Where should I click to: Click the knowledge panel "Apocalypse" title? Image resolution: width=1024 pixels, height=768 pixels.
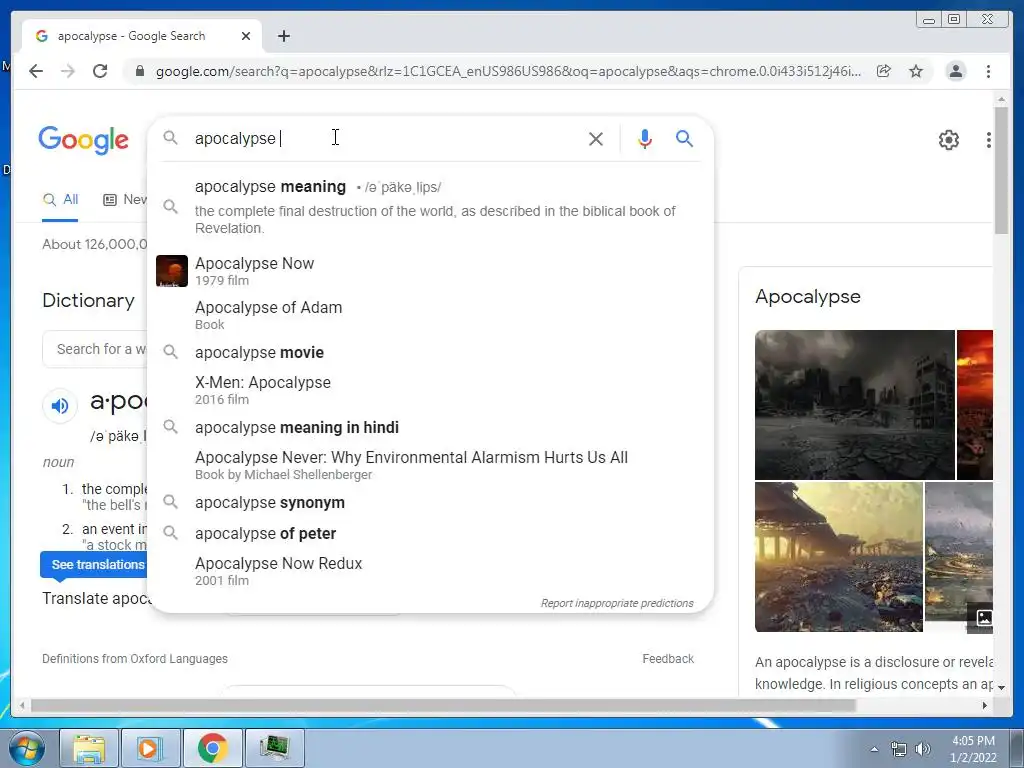click(x=808, y=296)
